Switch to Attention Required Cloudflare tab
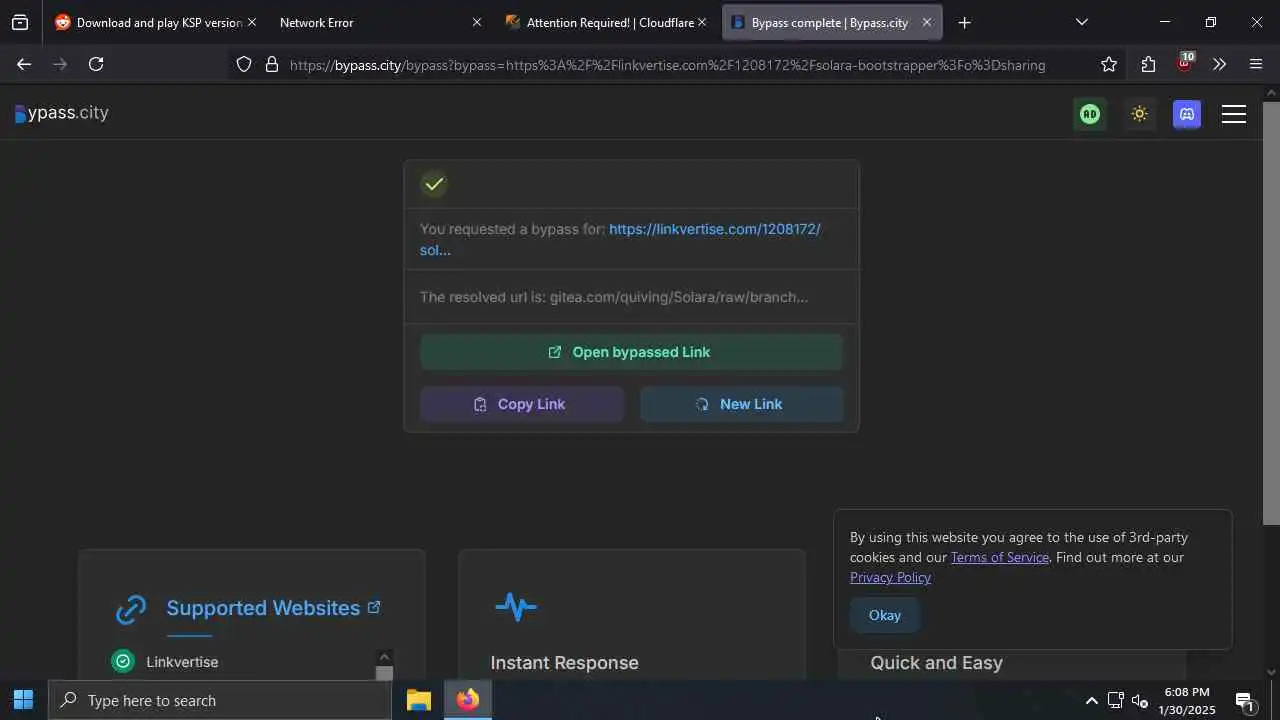 (605, 22)
